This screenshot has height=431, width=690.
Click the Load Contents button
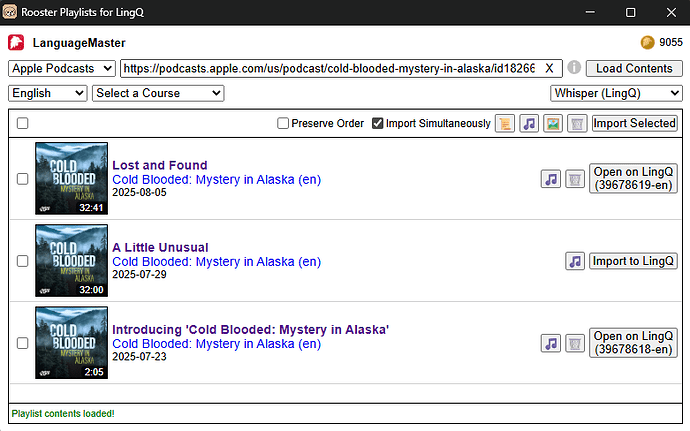(634, 69)
